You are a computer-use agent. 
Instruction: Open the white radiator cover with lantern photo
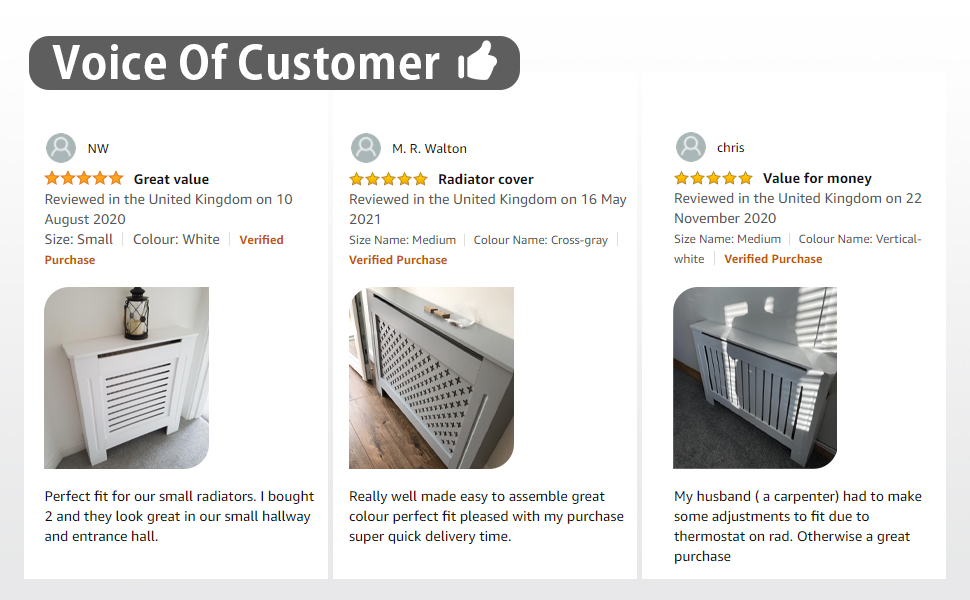(x=126, y=378)
